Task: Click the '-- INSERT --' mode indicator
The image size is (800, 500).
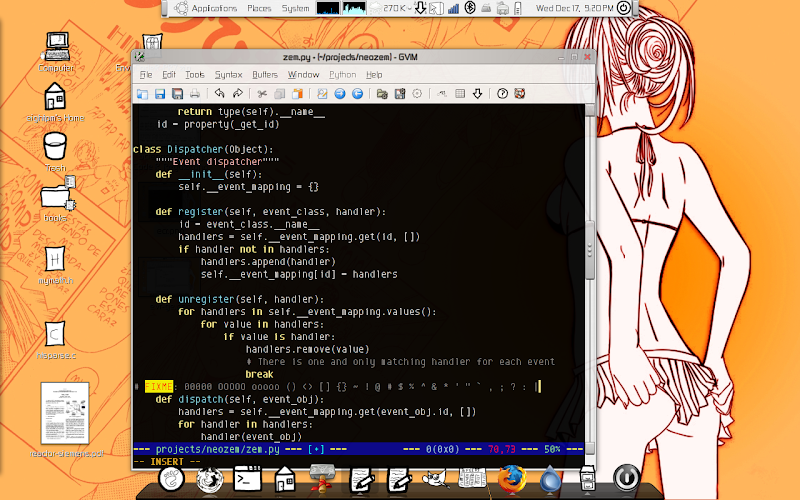Action: (167, 462)
